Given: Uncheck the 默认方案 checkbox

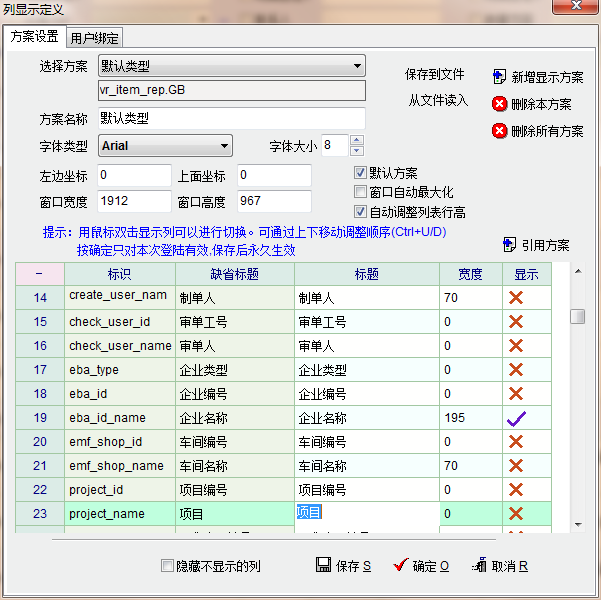Looking at the screenshot, I should (x=361, y=173).
